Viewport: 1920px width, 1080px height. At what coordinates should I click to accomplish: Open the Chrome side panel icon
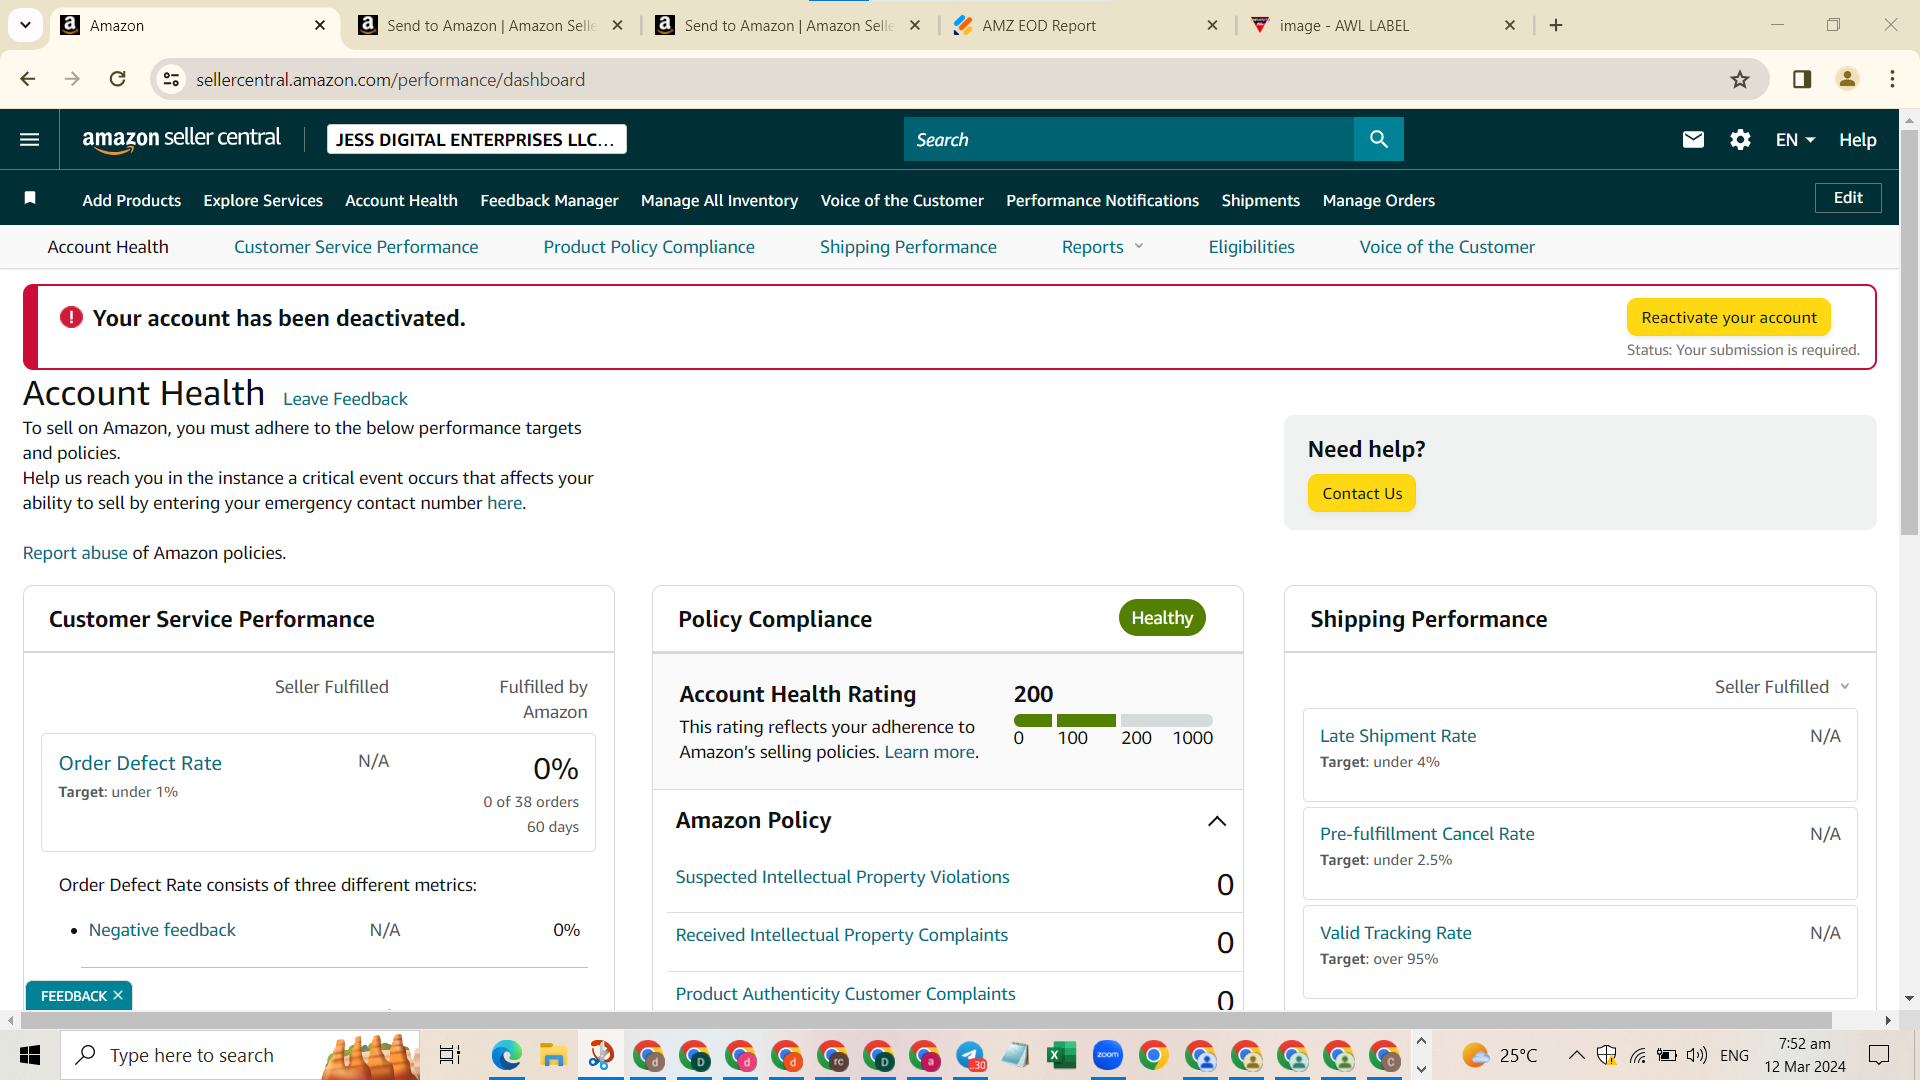(1802, 79)
